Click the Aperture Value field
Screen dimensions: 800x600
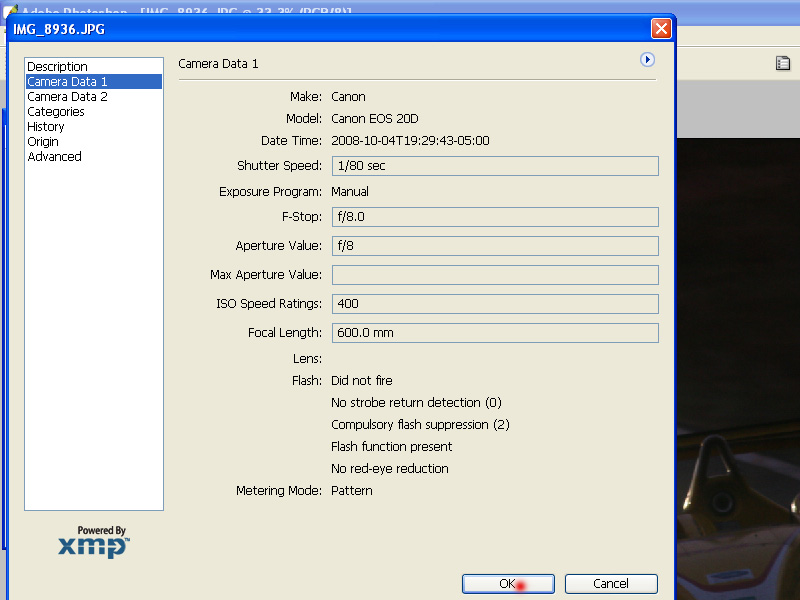(x=495, y=246)
